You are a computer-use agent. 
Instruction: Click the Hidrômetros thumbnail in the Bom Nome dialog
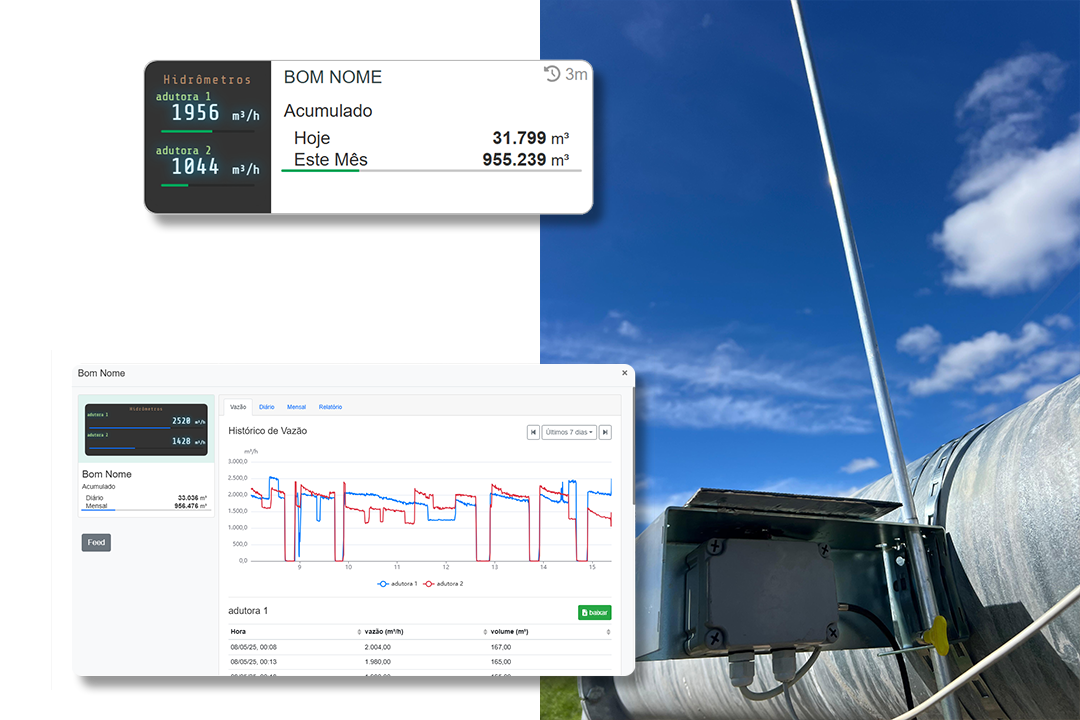(x=146, y=429)
